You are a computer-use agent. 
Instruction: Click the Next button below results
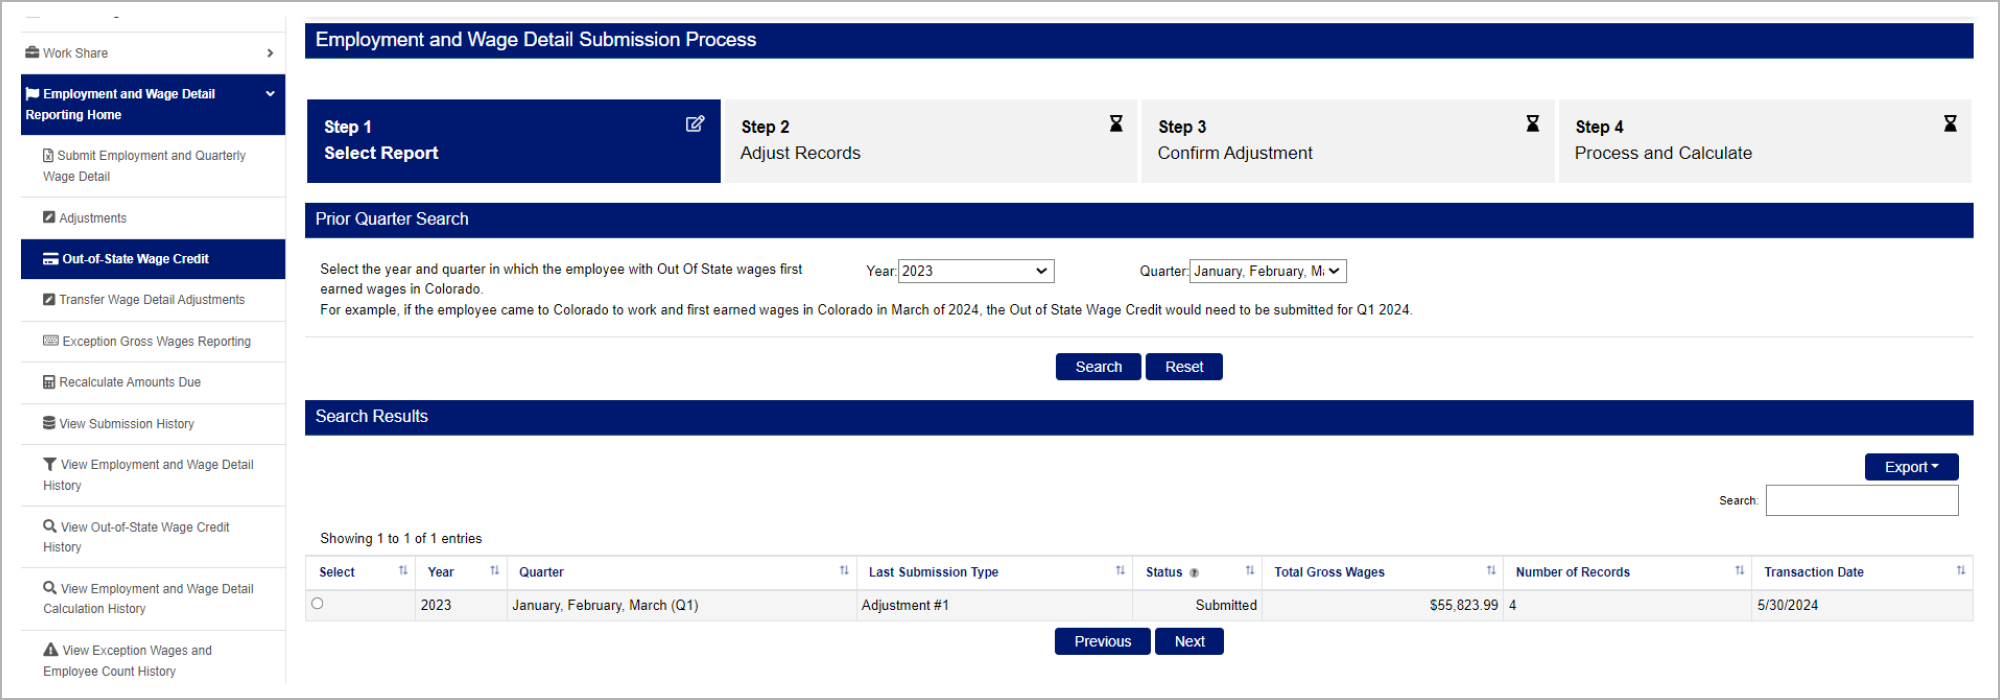coord(1189,642)
